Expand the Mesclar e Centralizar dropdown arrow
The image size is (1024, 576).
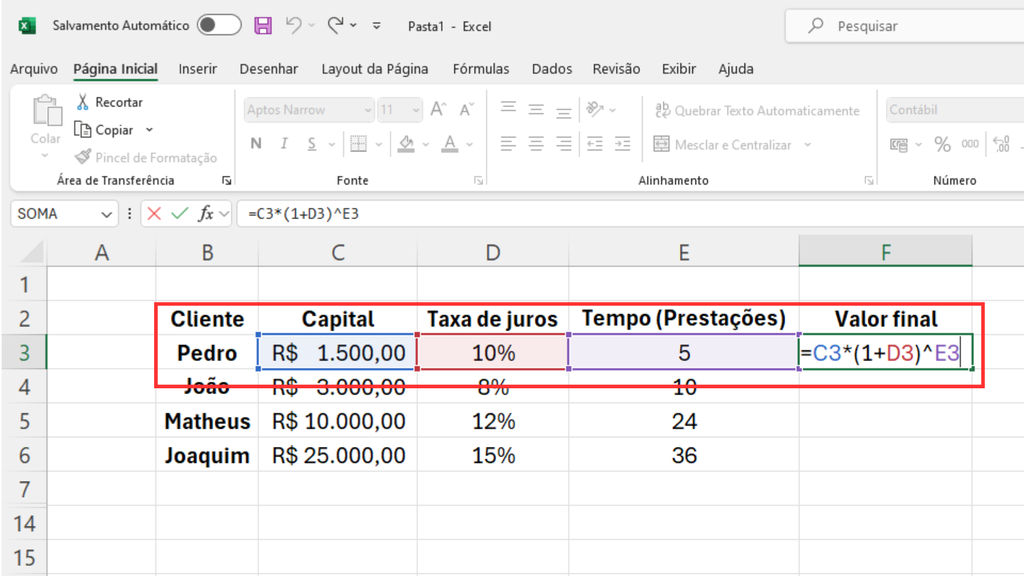[806, 144]
